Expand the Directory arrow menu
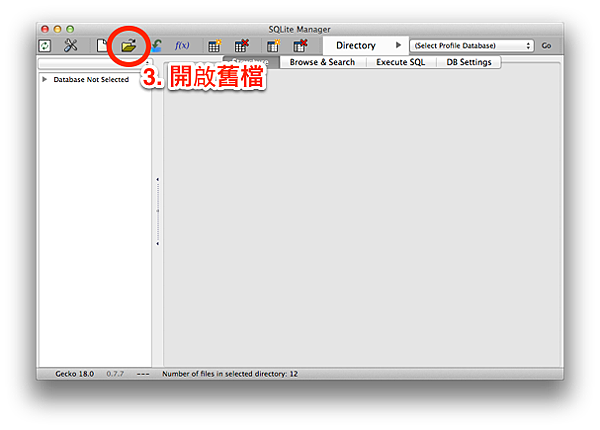This screenshot has height=430, width=600. (398, 45)
